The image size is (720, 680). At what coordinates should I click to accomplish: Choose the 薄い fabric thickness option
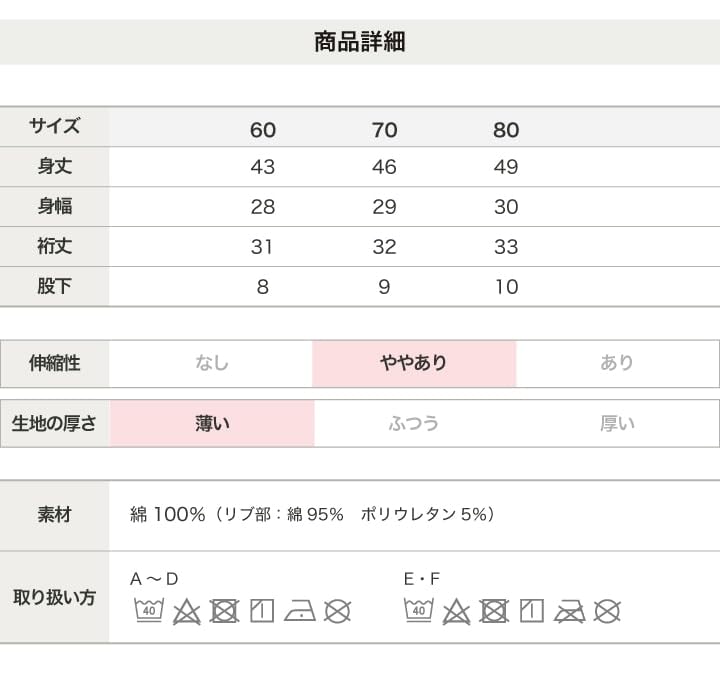(x=212, y=423)
